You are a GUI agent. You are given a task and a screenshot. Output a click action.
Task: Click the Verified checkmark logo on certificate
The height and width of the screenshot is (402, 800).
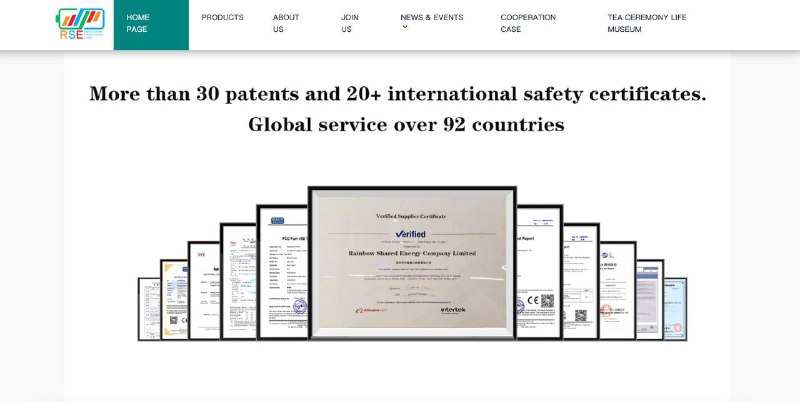[410, 234]
